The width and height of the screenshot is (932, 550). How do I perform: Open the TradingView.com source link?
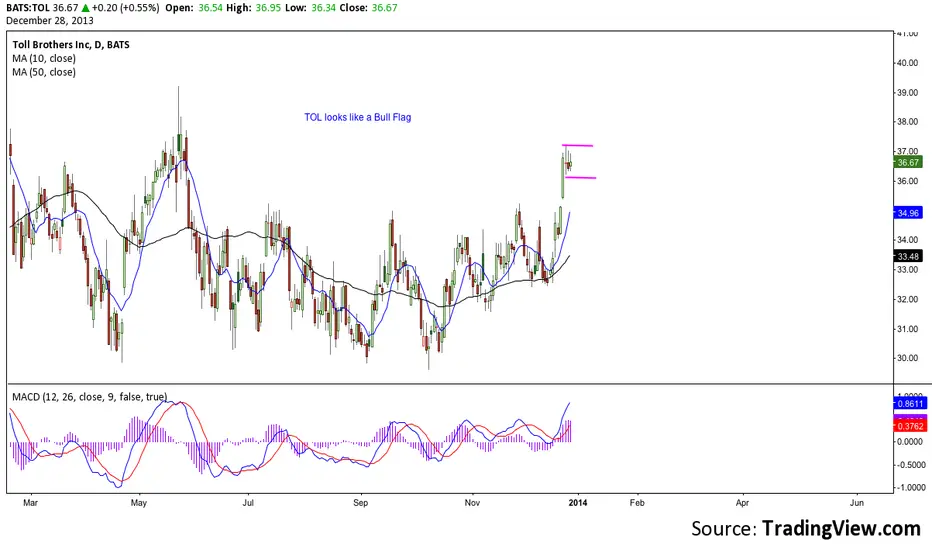click(841, 528)
